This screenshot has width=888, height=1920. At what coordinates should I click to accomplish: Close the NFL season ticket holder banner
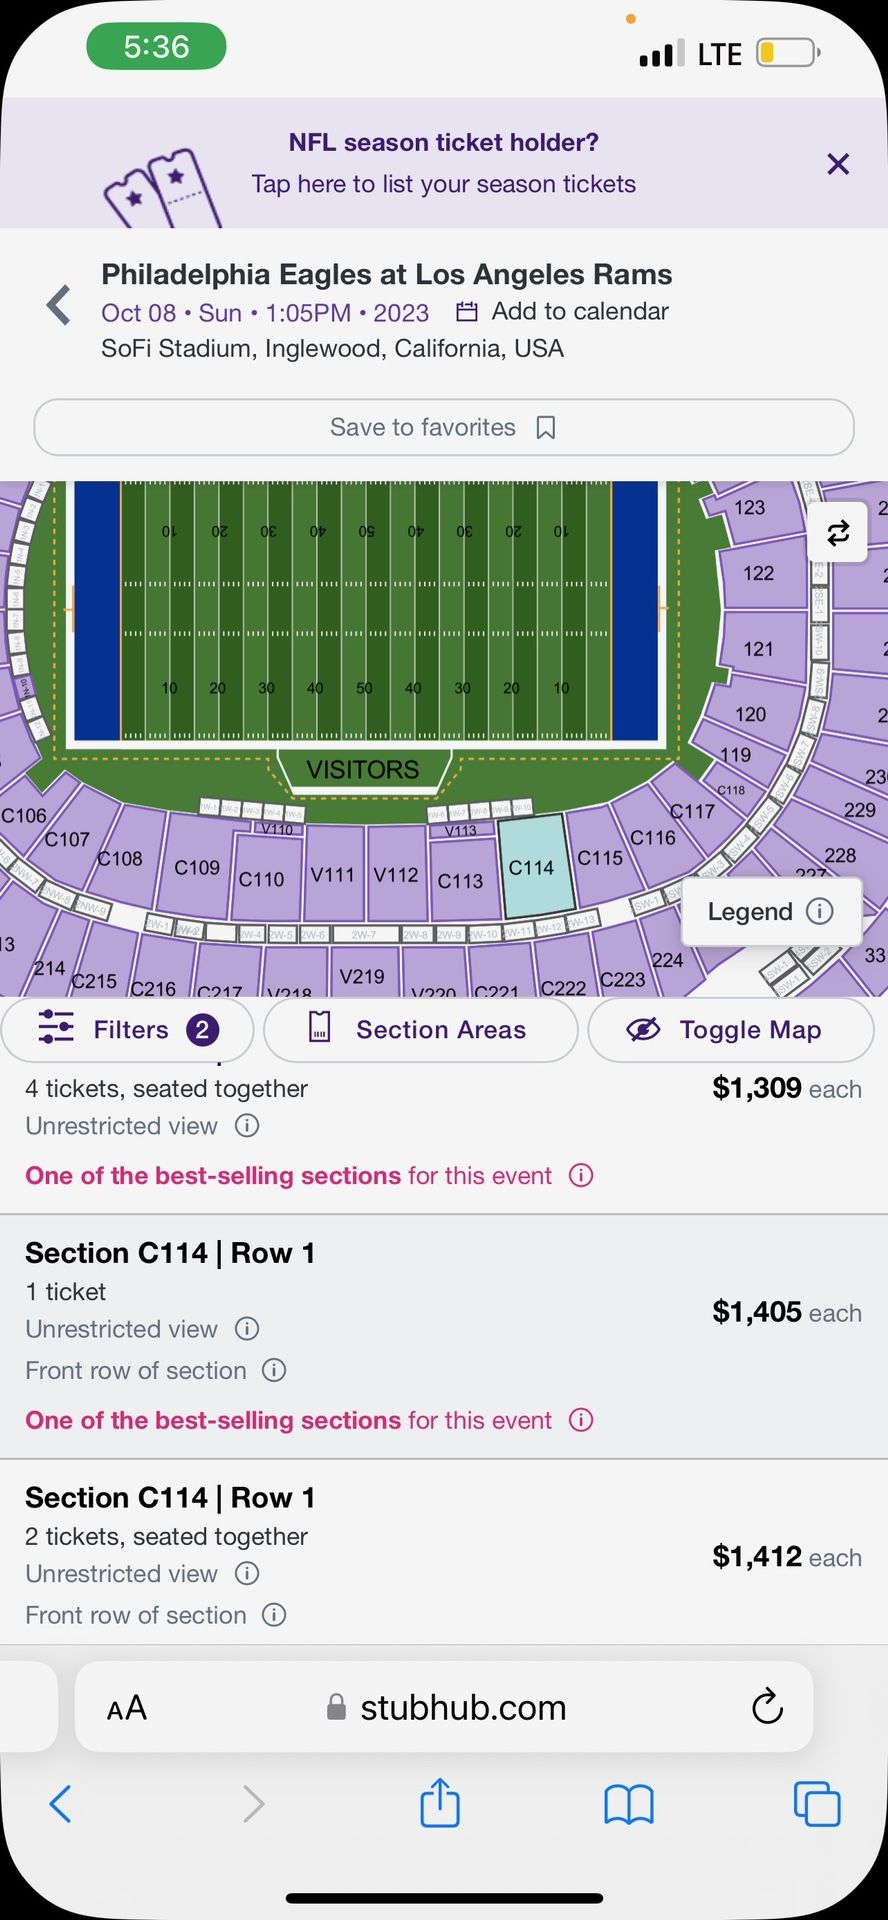[838, 164]
